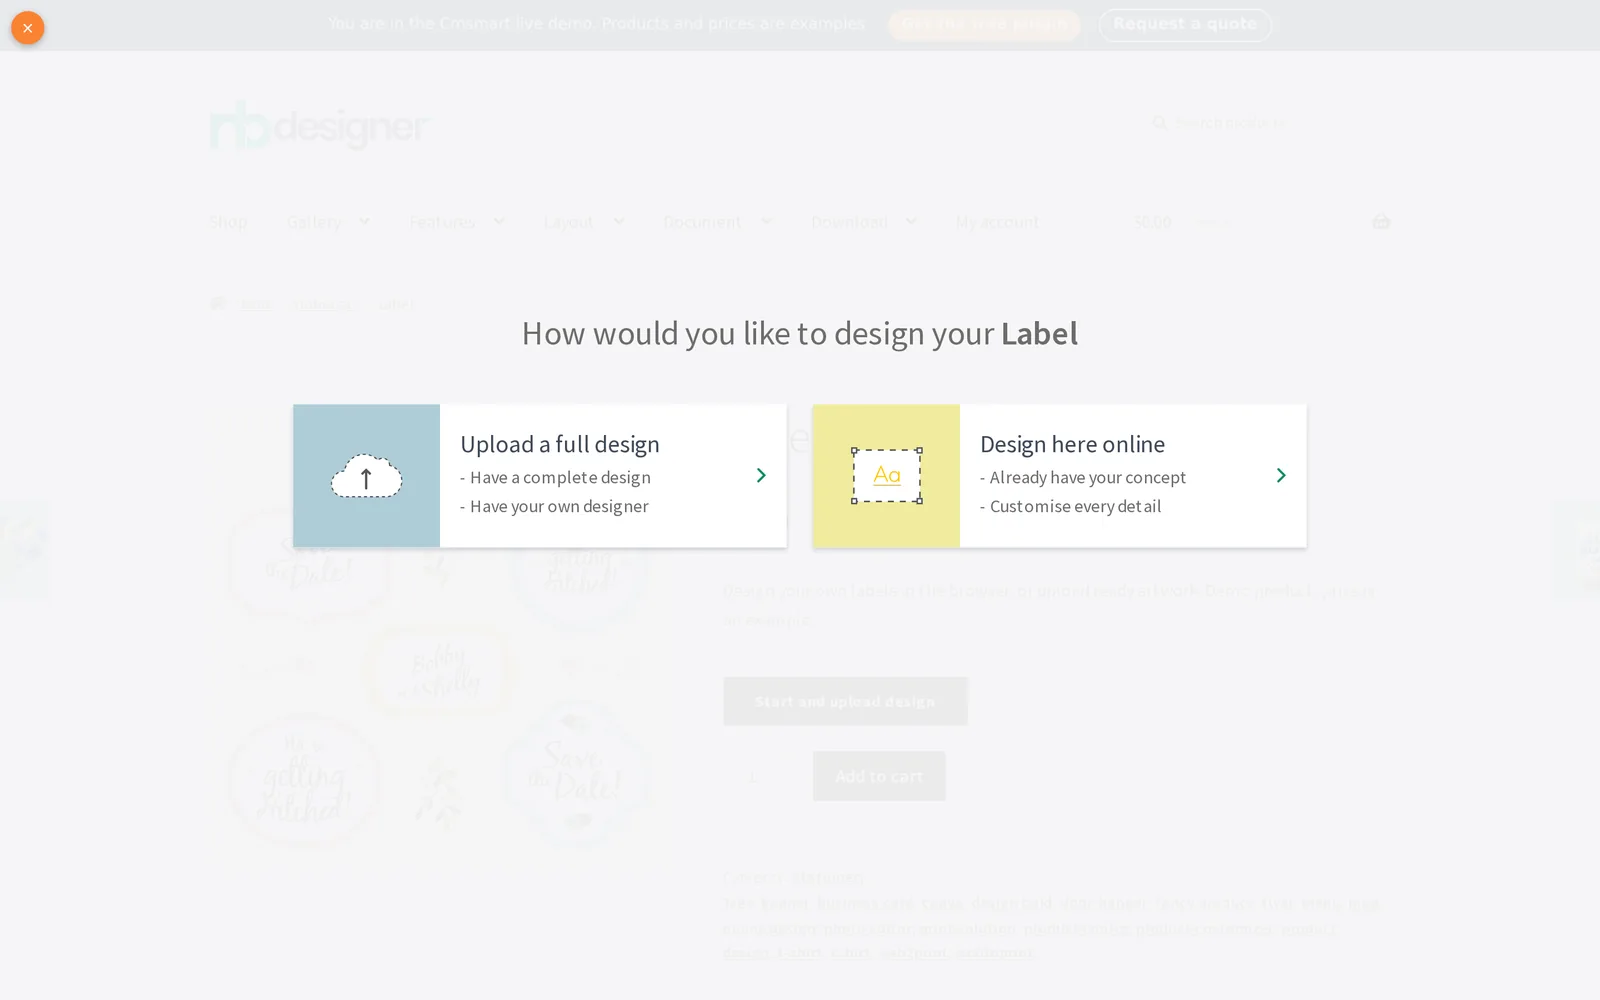Click the Start and upload design button

click(845, 701)
